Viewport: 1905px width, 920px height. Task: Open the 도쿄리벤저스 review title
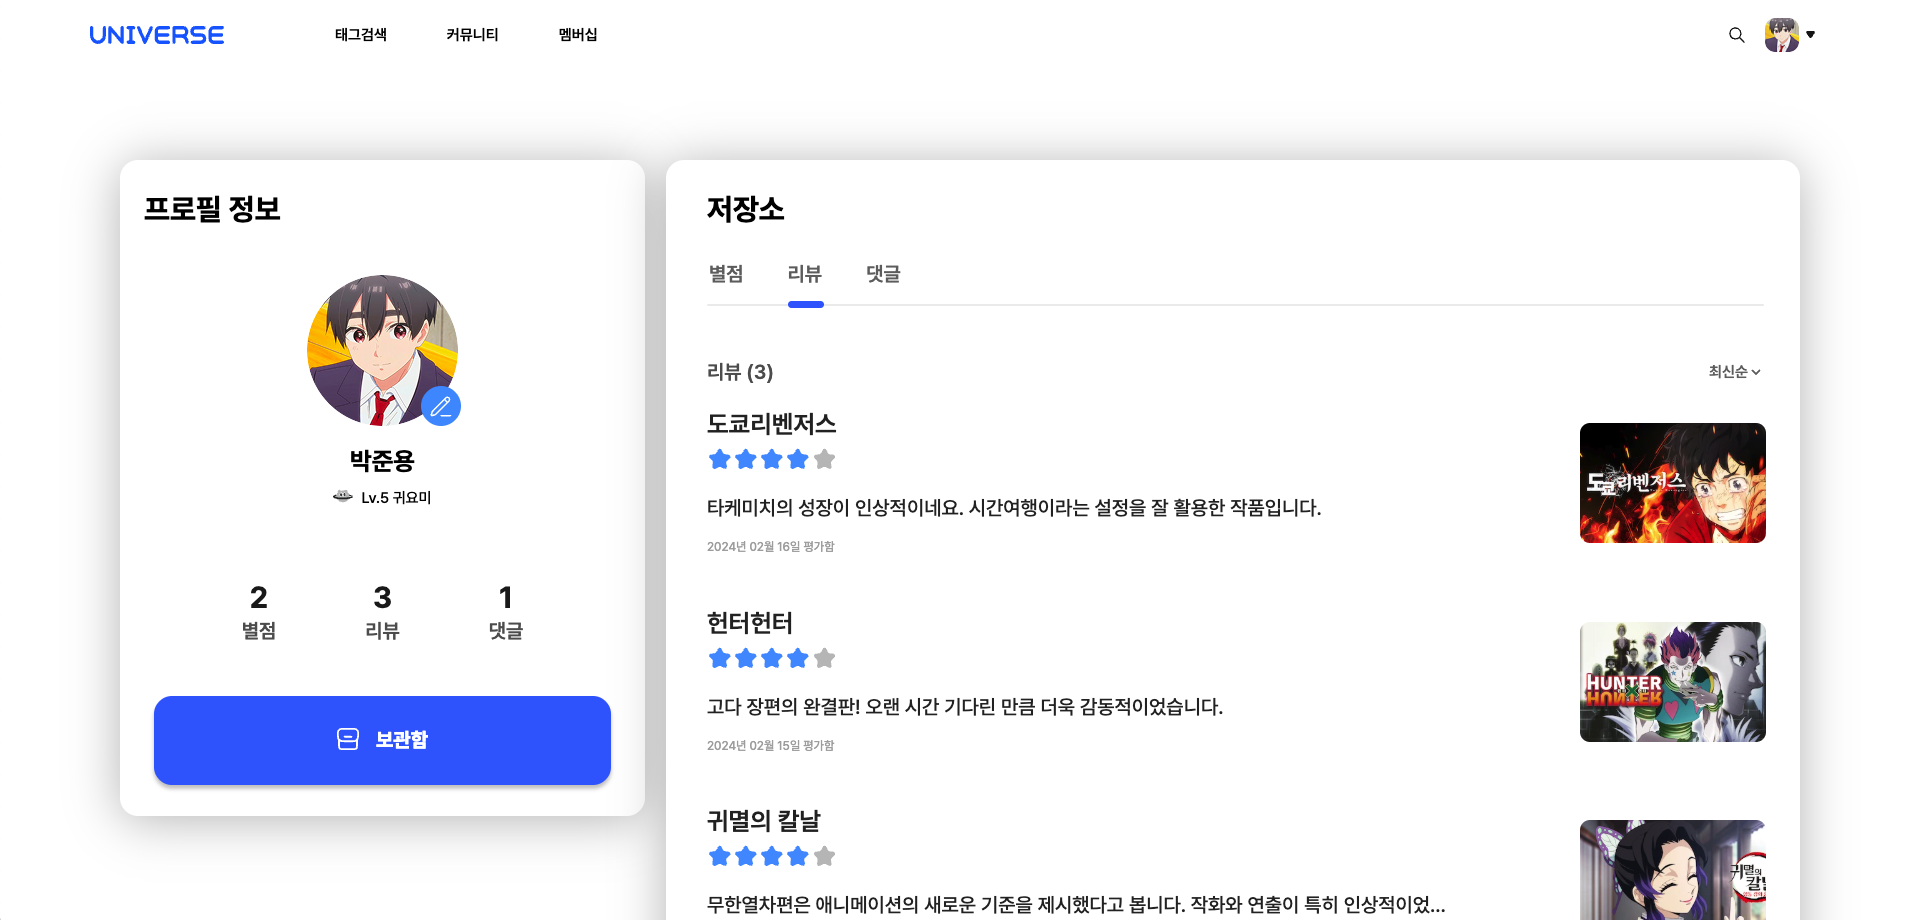tap(772, 424)
